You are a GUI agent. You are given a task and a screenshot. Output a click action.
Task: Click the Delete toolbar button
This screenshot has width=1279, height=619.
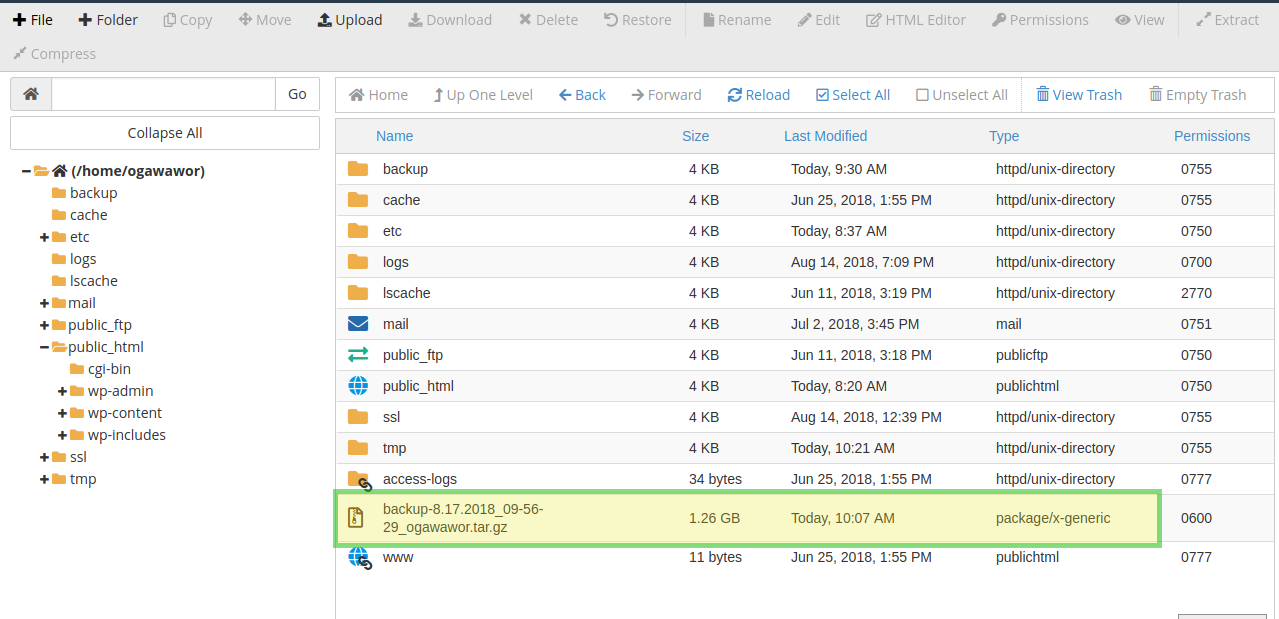[x=548, y=20]
